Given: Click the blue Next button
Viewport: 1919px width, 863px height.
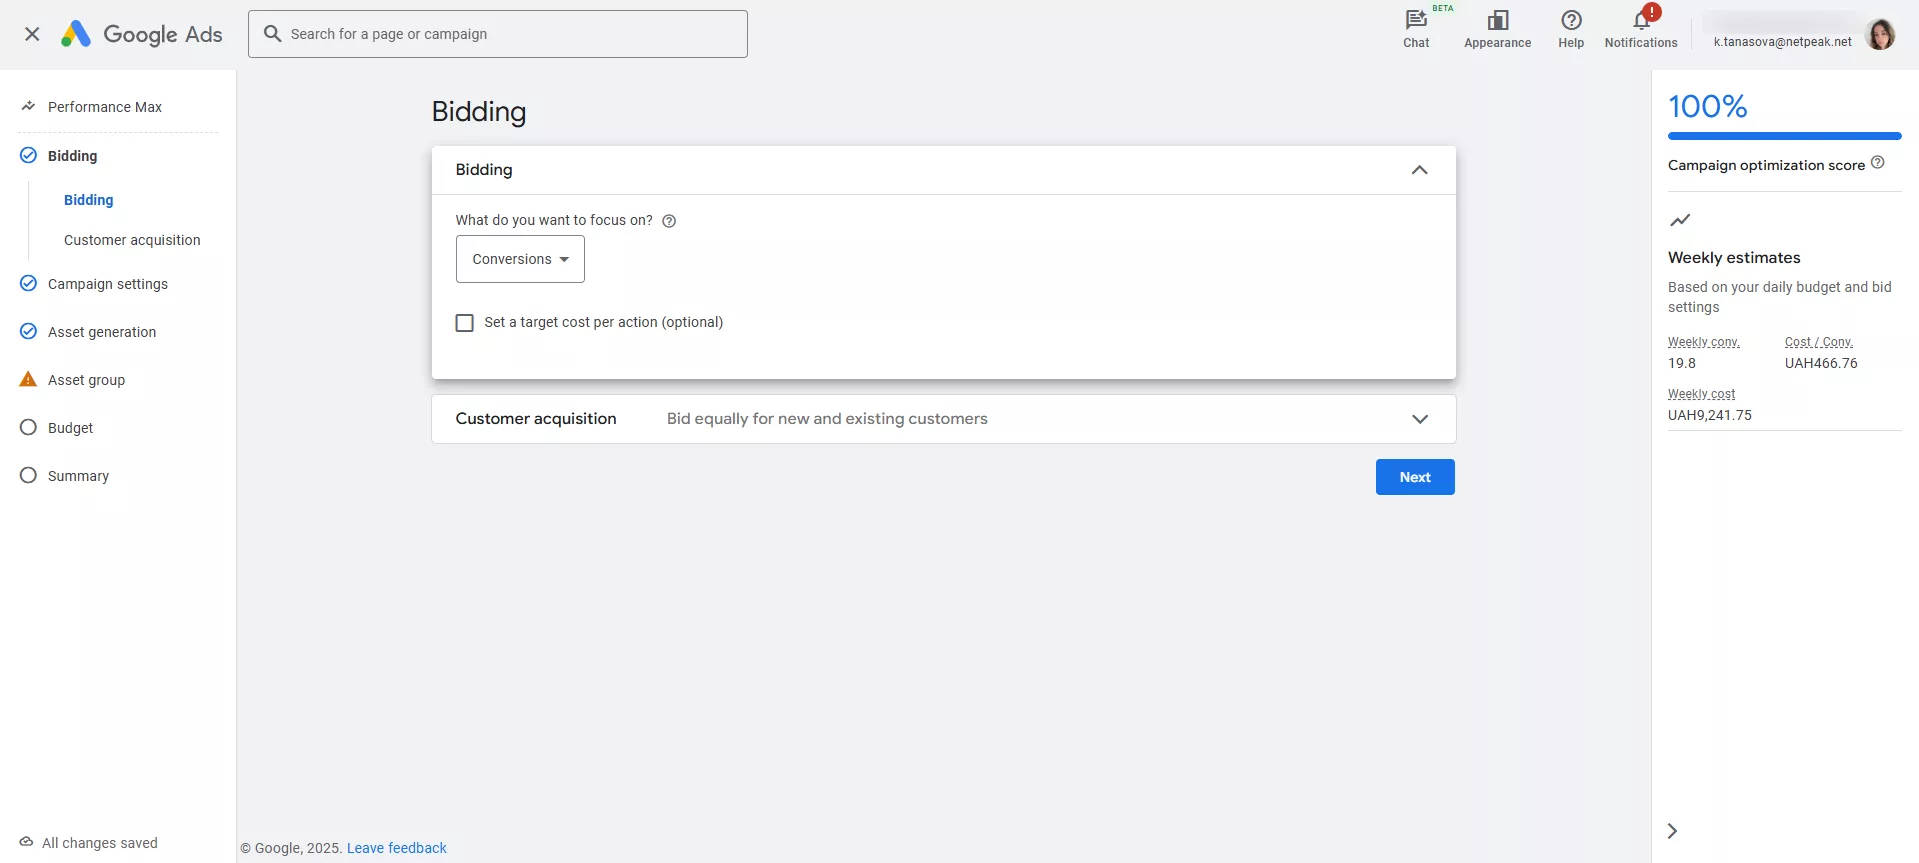Looking at the screenshot, I should (1414, 477).
